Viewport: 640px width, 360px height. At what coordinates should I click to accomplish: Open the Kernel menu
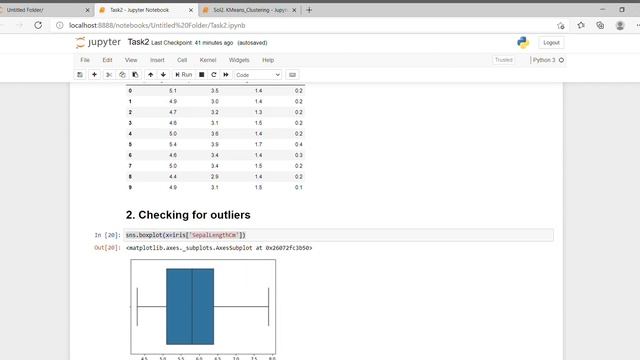[x=208, y=60]
